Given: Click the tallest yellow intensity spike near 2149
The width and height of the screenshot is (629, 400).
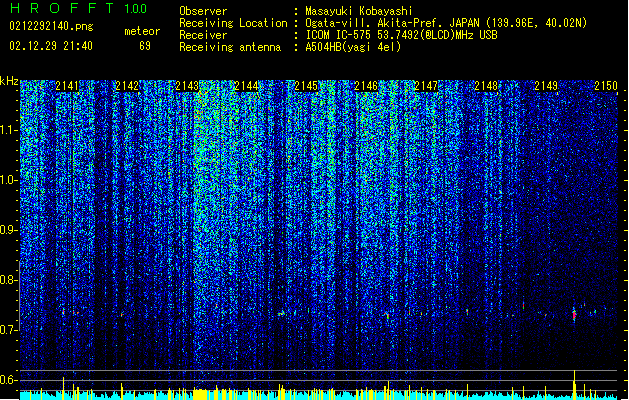Looking at the screenshot, I should pos(574,384).
